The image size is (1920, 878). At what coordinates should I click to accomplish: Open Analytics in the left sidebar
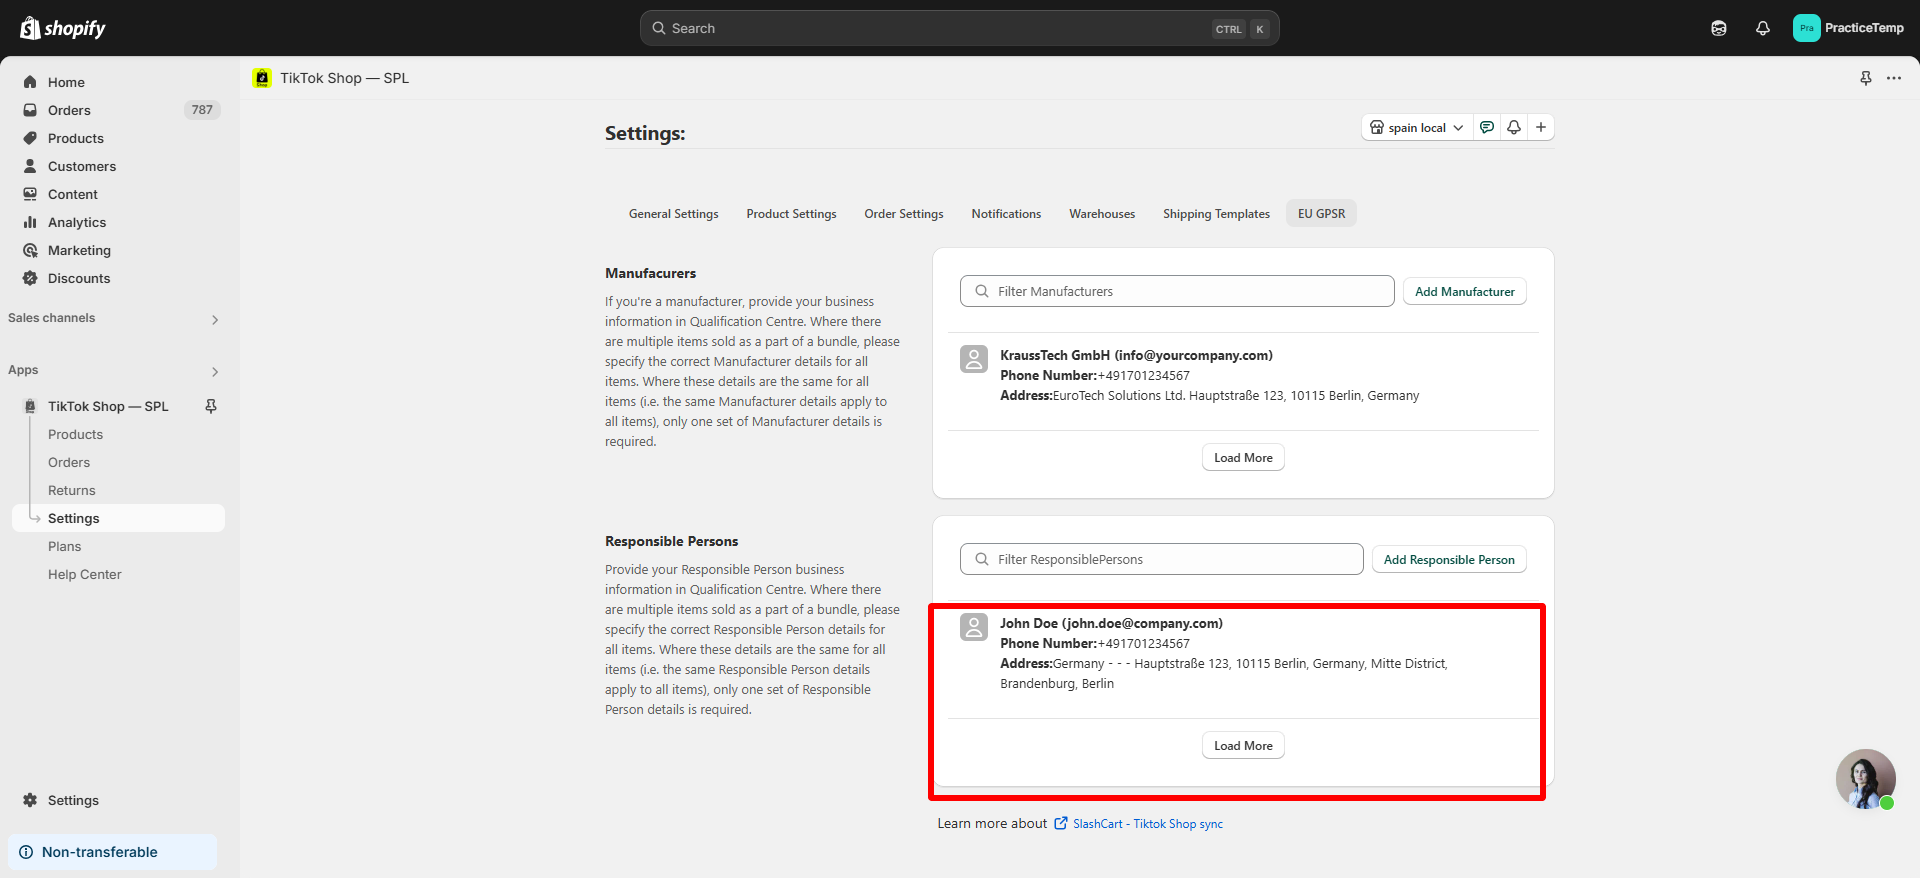pyautogui.click(x=77, y=222)
